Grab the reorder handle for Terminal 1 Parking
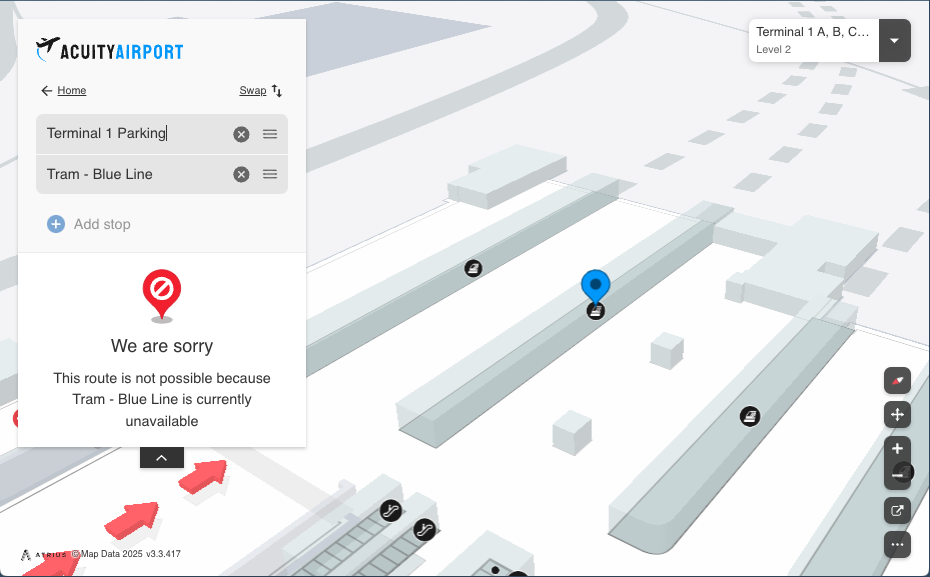Image resolution: width=930 pixels, height=577 pixels. 270,134
